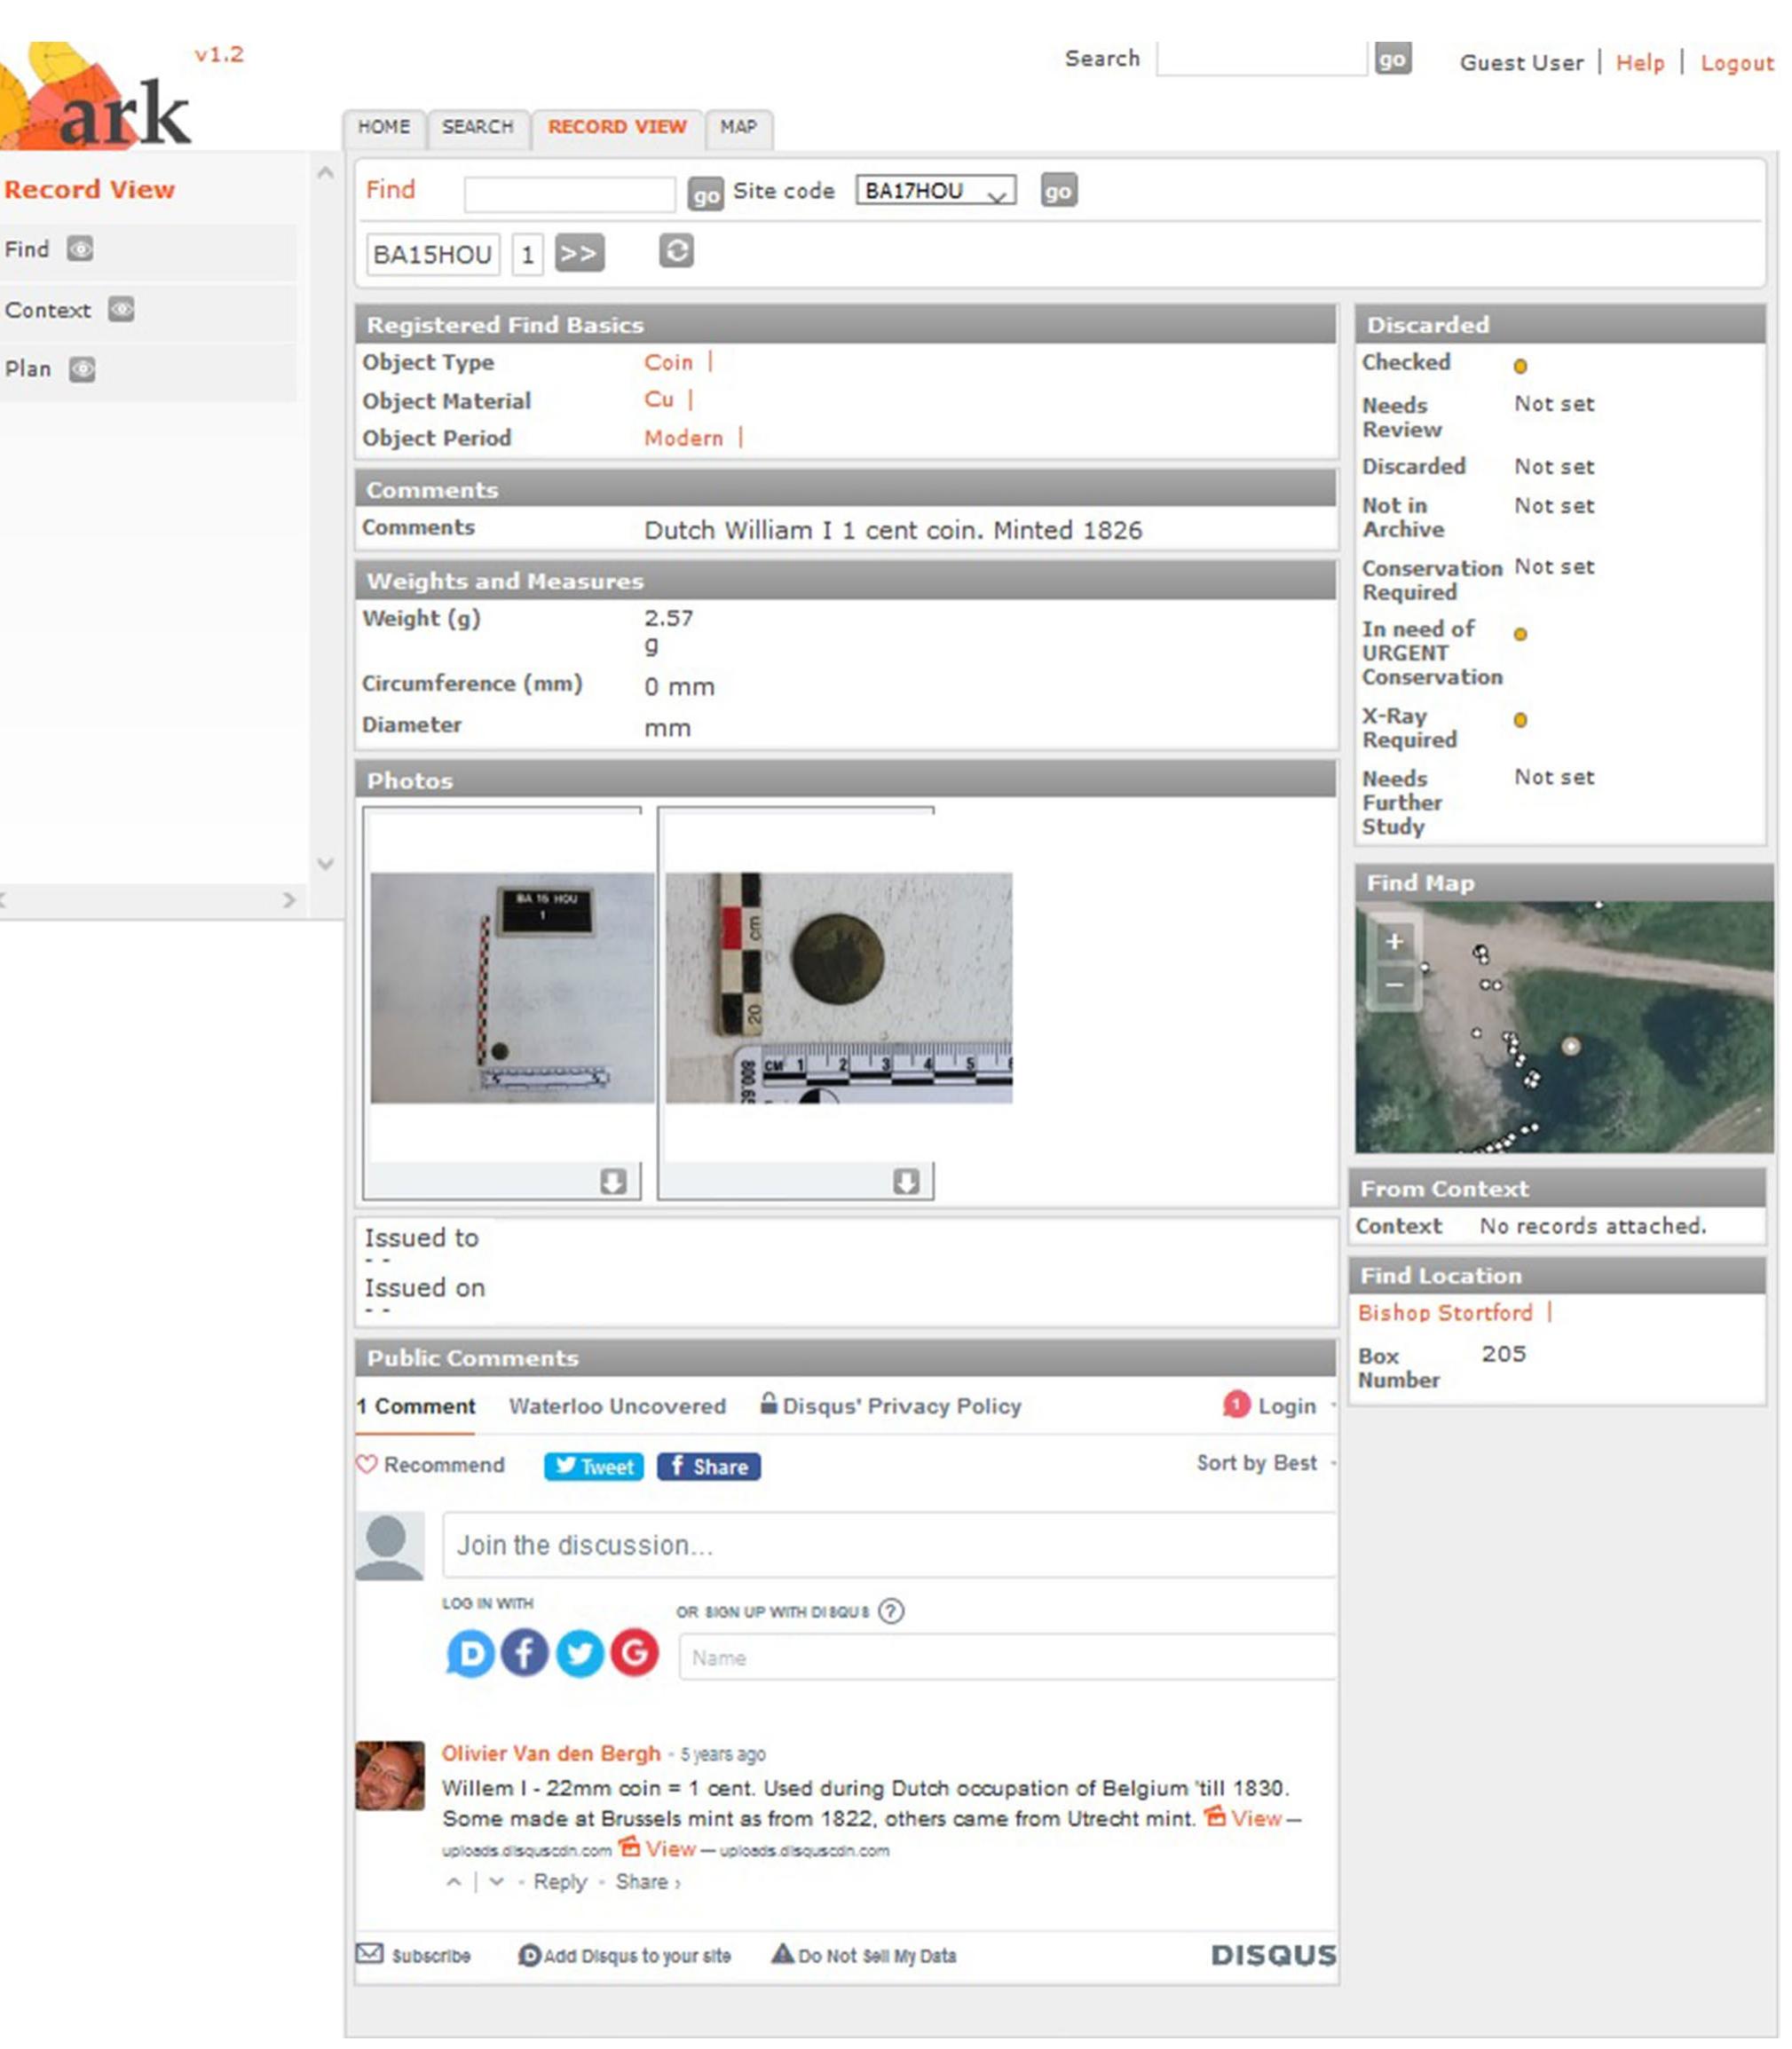Image resolution: width=1792 pixels, height=2049 pixels.
Task: Download the first find photo
Action: [x=613, y=1182]
